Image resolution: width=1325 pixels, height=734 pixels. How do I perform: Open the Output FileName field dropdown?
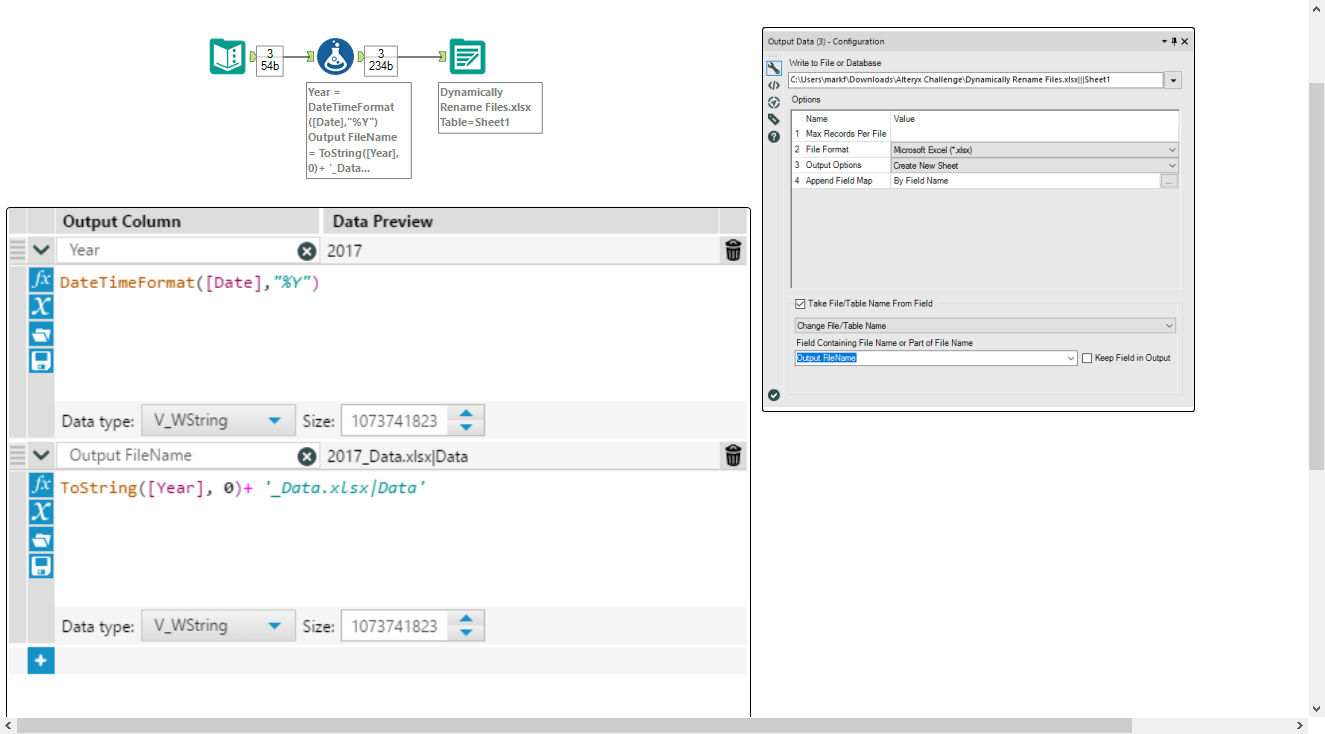(x=1069, y=358)
